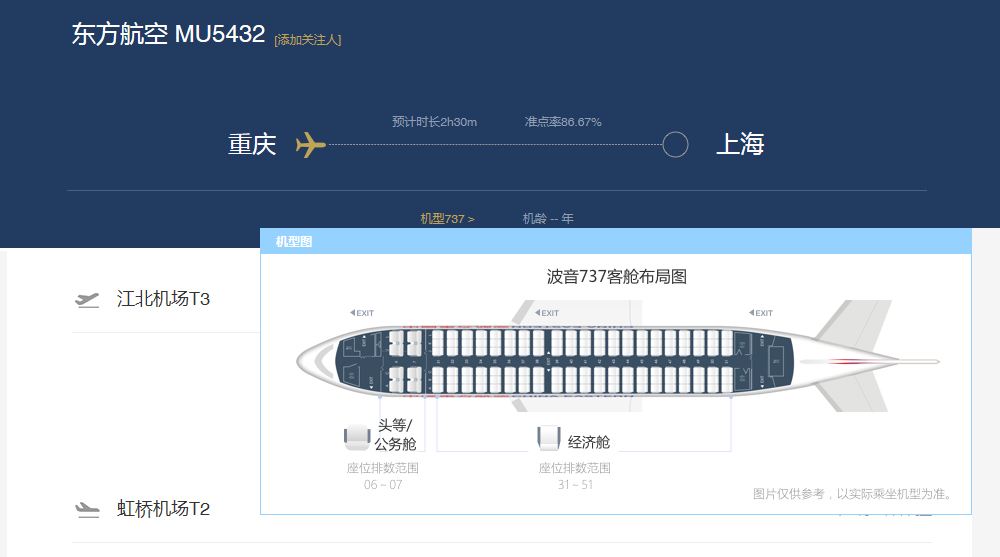1000x557 pixels.
Task: Click the 头等/公务舱 cabin label
Action: pyautogui.click(x=395, y=434)
